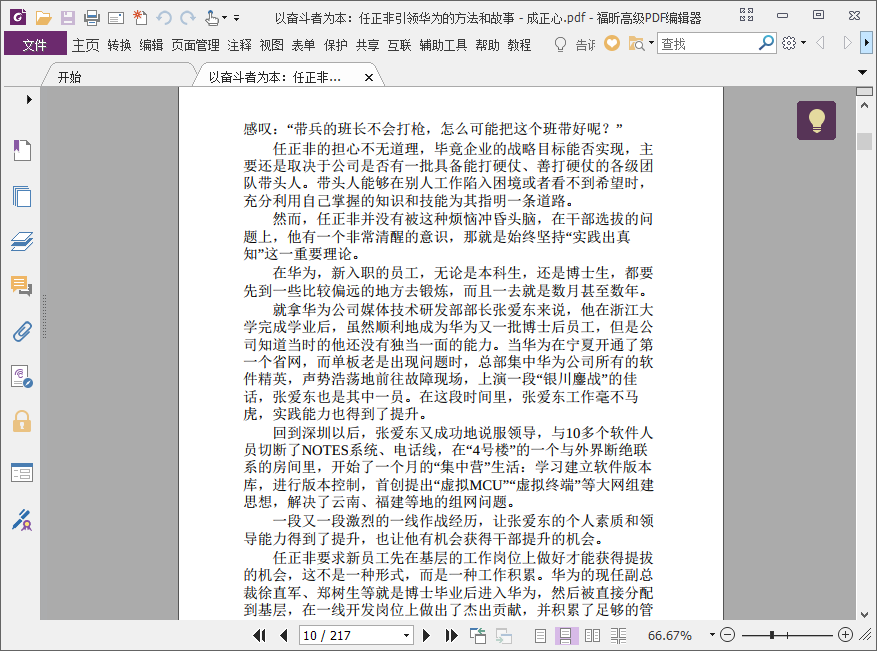
Task: Close the 以奋斗者为本 document tab
Action: point(369,77)
